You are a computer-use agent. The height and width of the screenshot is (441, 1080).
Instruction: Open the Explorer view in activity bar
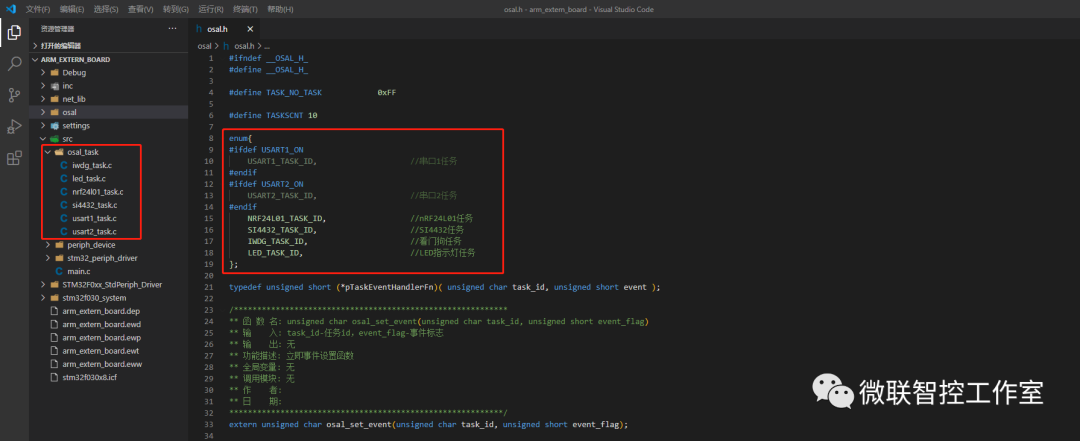pyautogui.click(x=14, y=32)
